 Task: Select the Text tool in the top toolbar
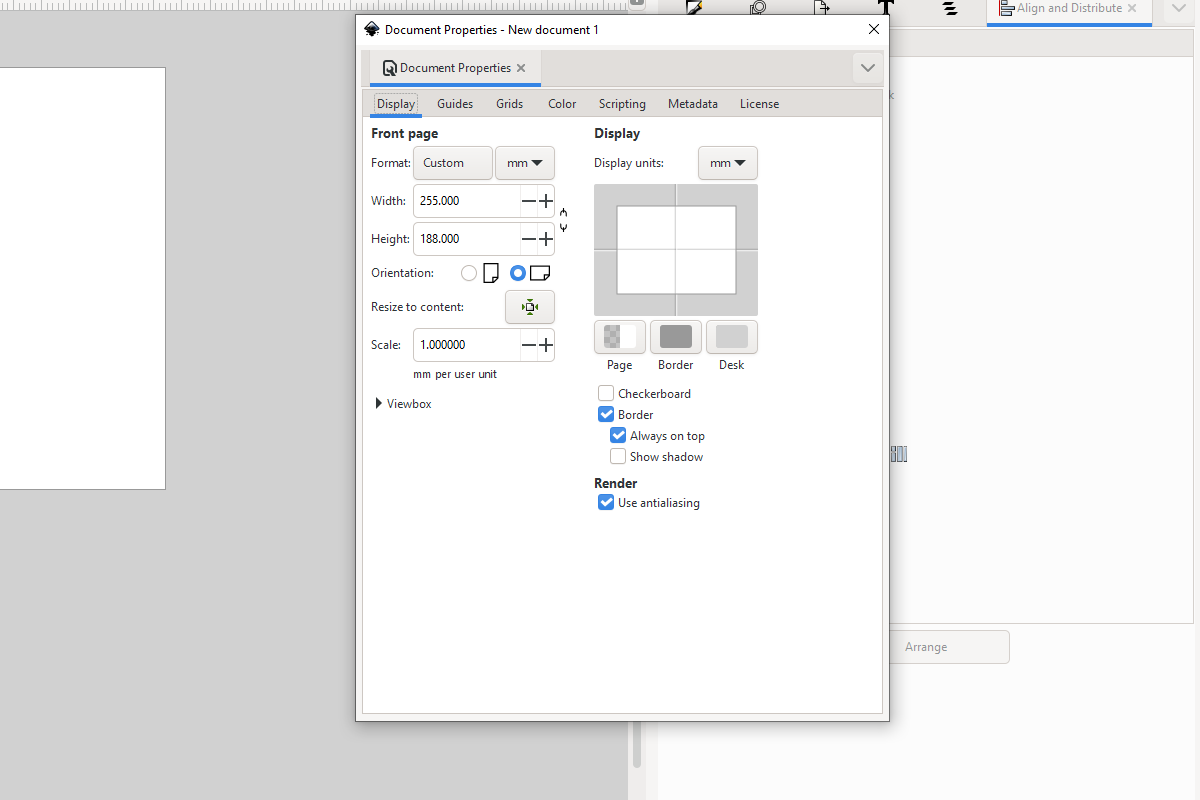coord(884,8)
